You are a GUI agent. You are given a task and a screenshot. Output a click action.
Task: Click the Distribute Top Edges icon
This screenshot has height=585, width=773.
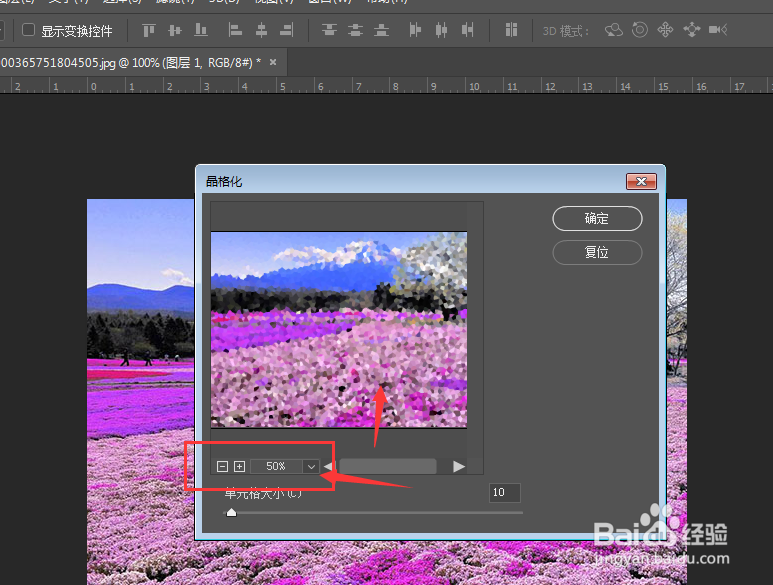[329, 31]
